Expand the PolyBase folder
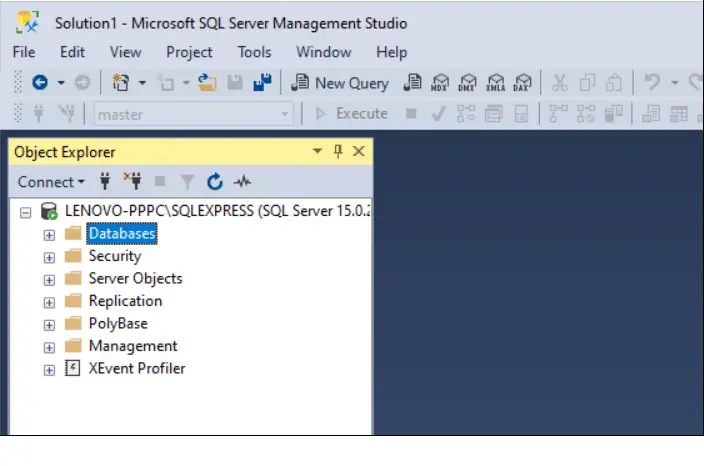Screen dimensions: 704x466 (49, 325)
